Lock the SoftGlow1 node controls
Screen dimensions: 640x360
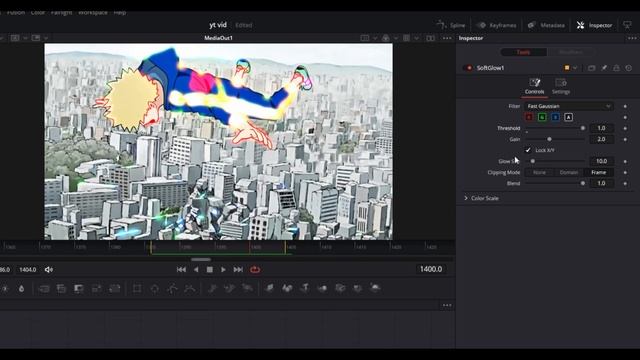[616, 68]
